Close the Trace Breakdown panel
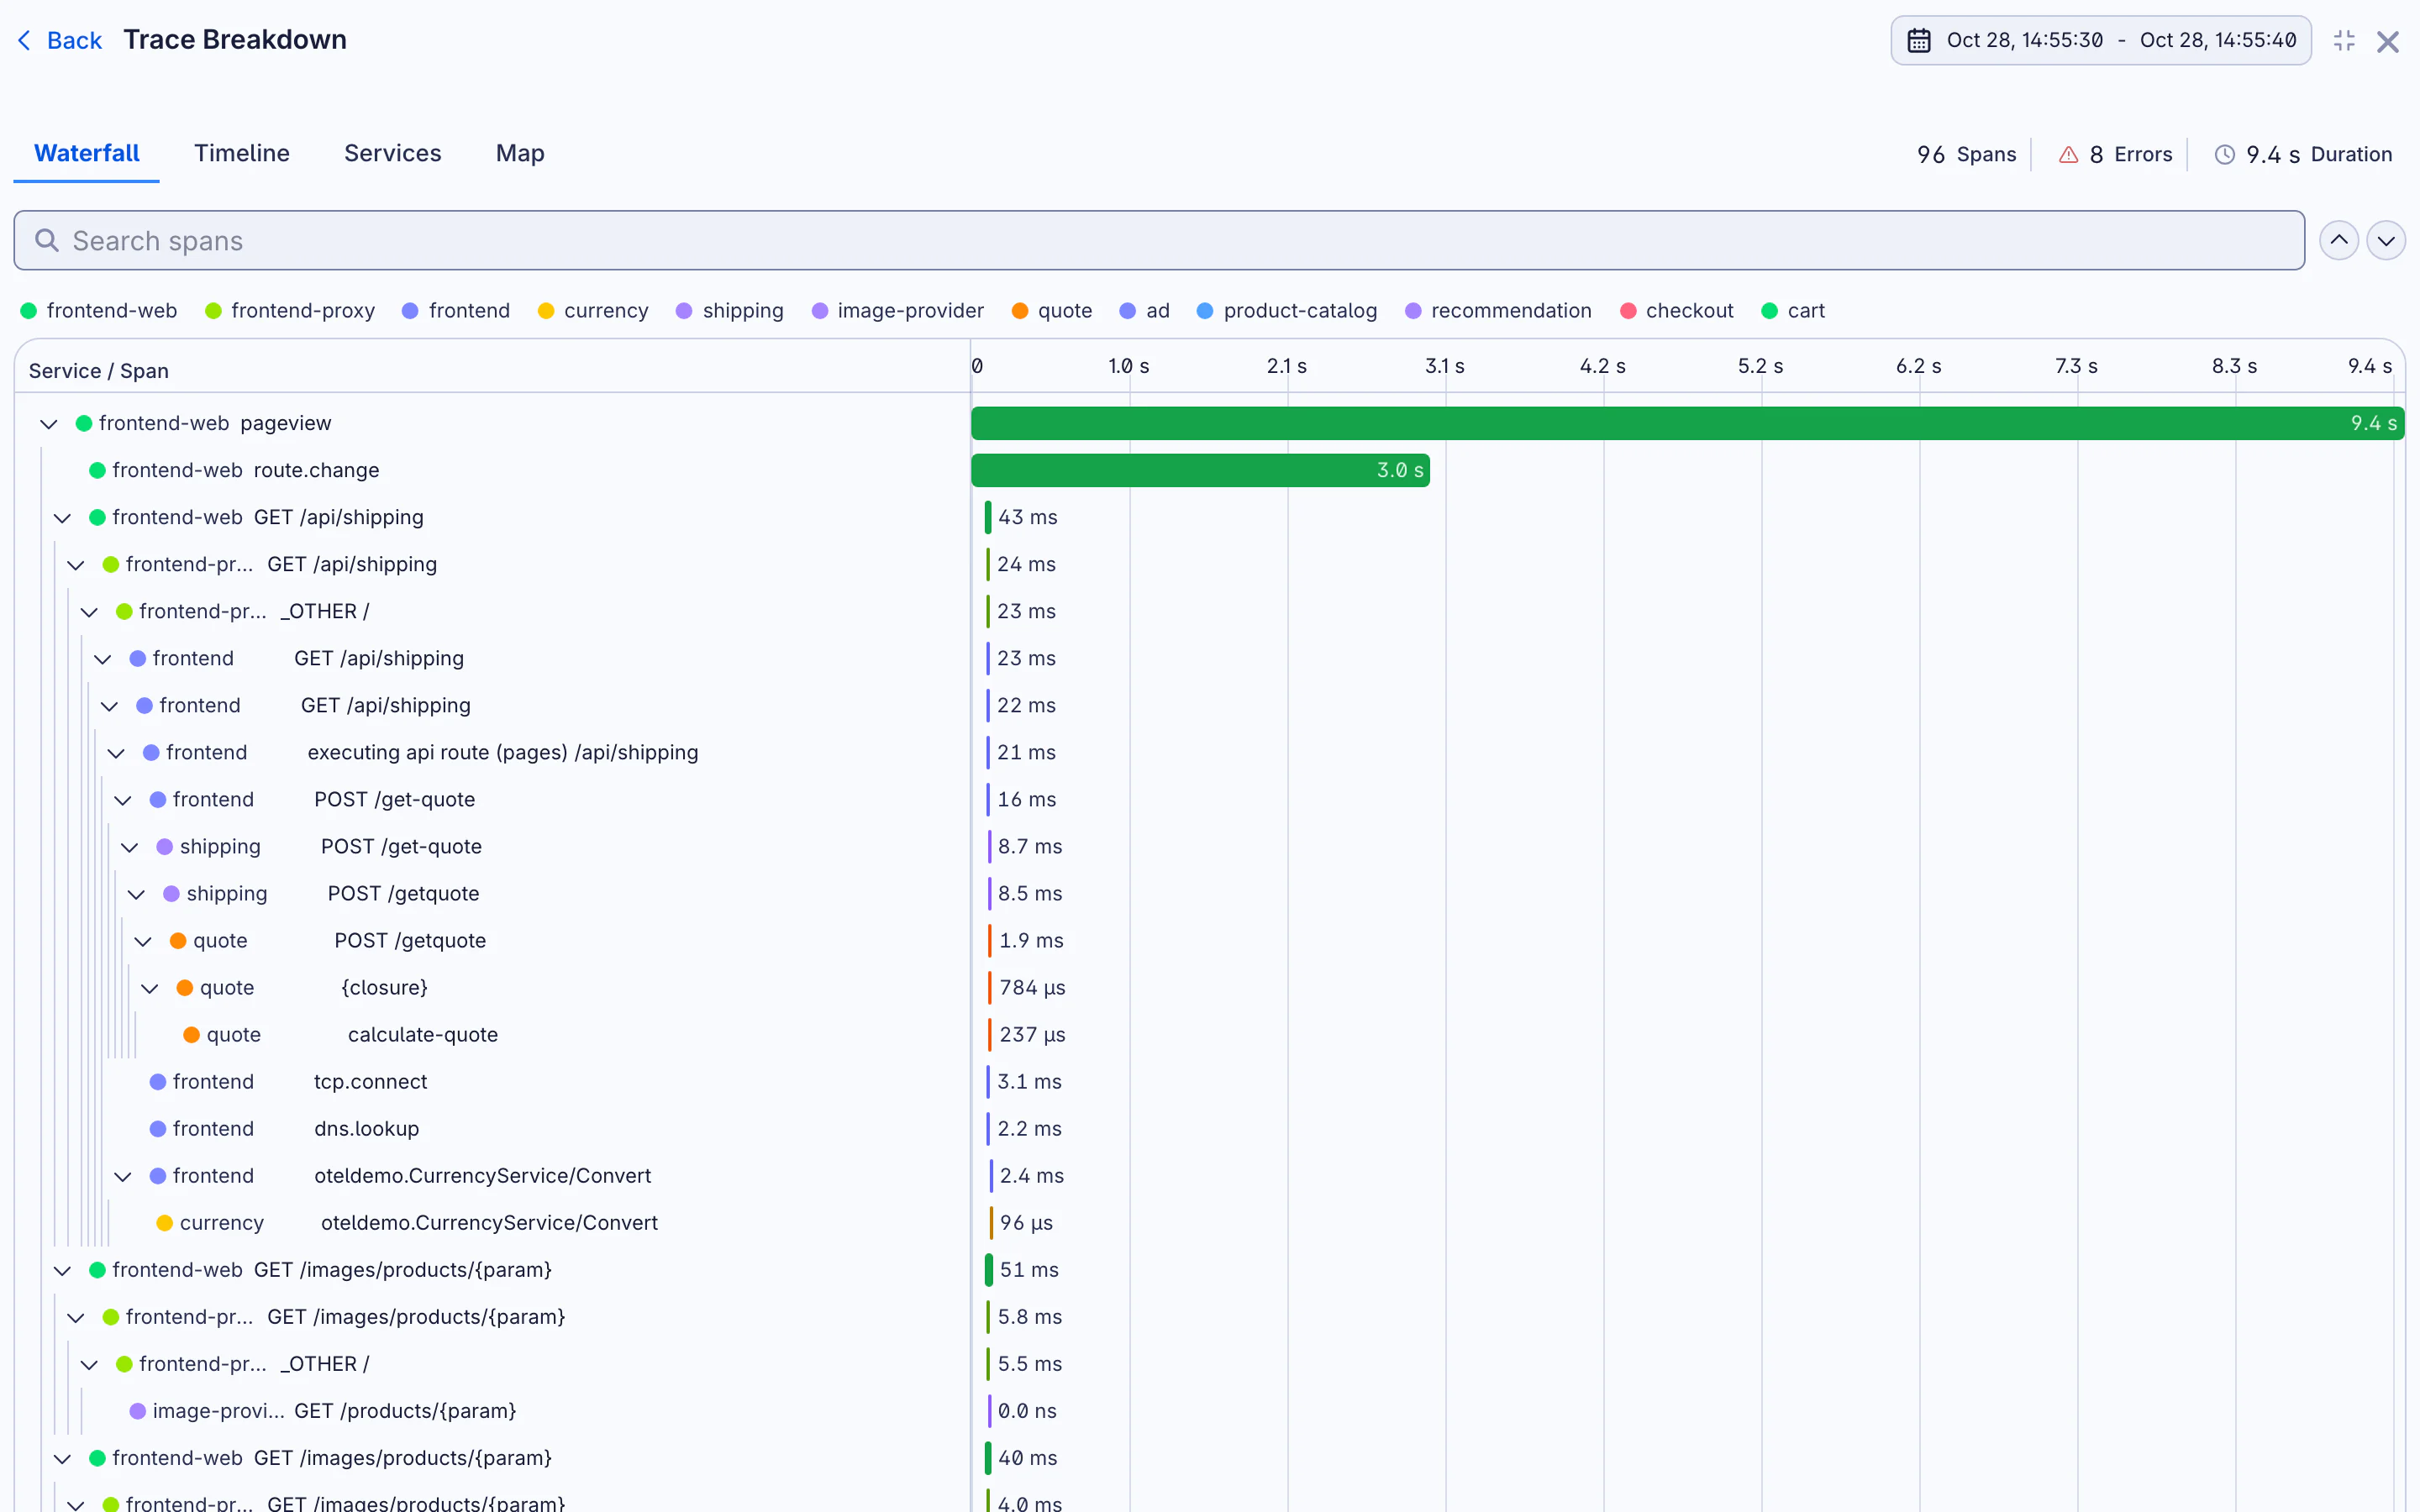Screen dimensions: 2420x1512 pyautogui.click(x=2388, y=41)
